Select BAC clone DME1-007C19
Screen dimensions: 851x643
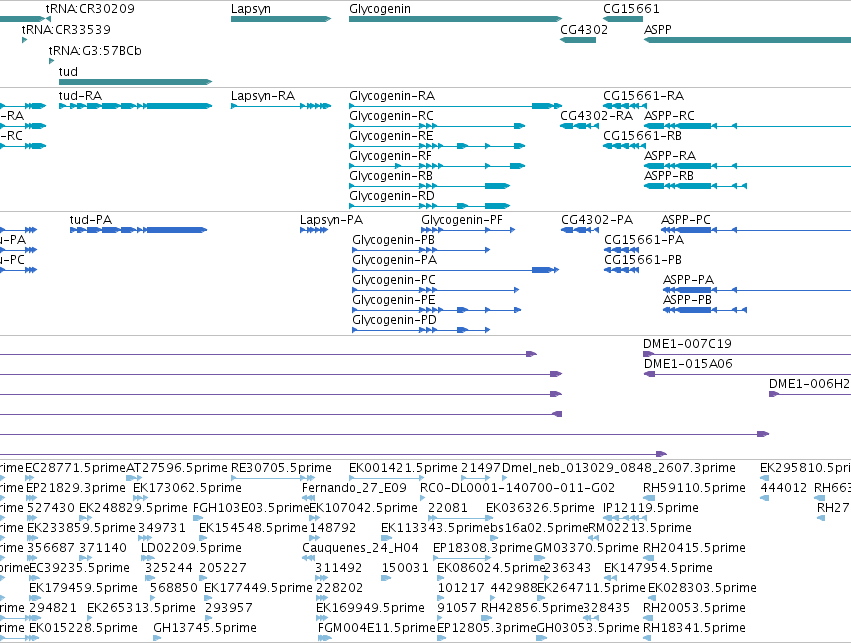coord(747,354)
